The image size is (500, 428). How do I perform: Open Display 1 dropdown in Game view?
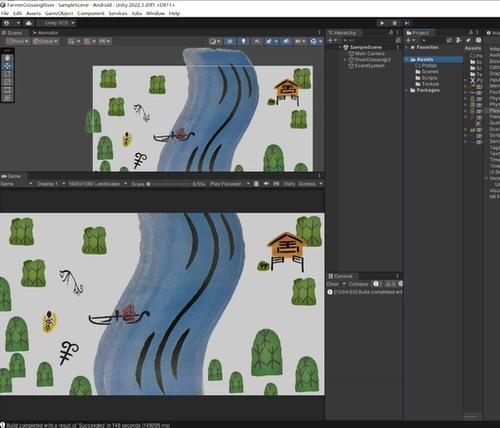pos(51,184)
